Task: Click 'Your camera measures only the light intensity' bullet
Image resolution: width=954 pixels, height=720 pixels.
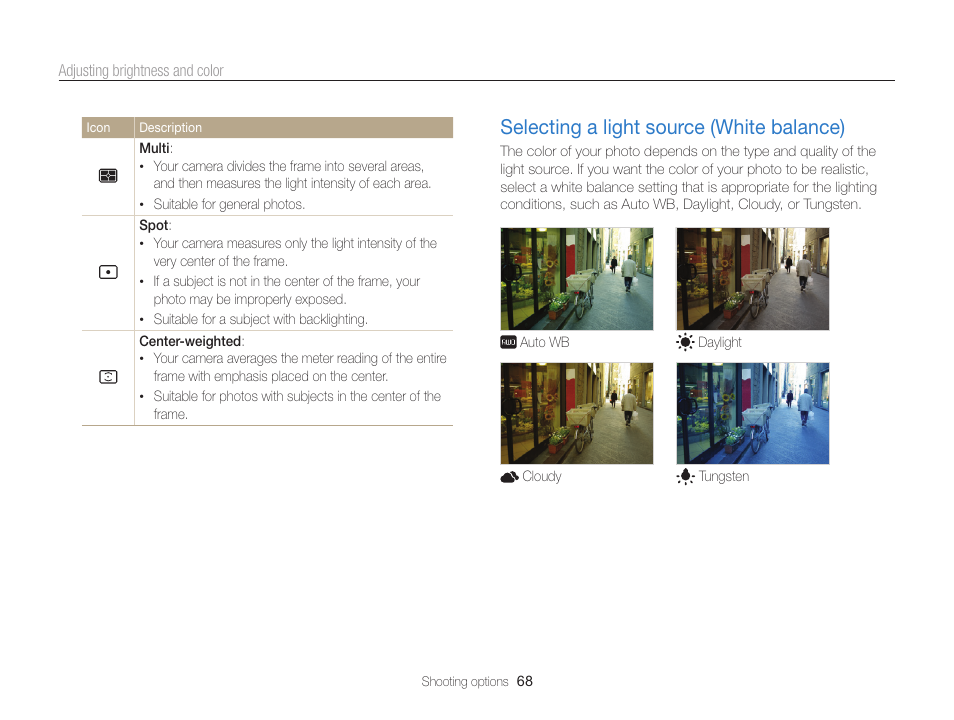Action: (x=295, y=252)
